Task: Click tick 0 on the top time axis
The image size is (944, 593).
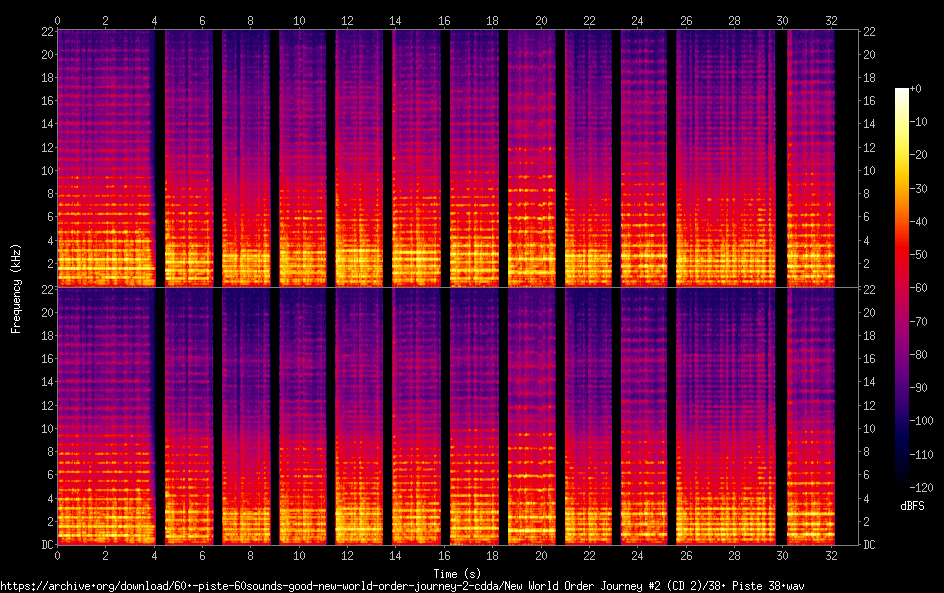Action: point(57,20)
